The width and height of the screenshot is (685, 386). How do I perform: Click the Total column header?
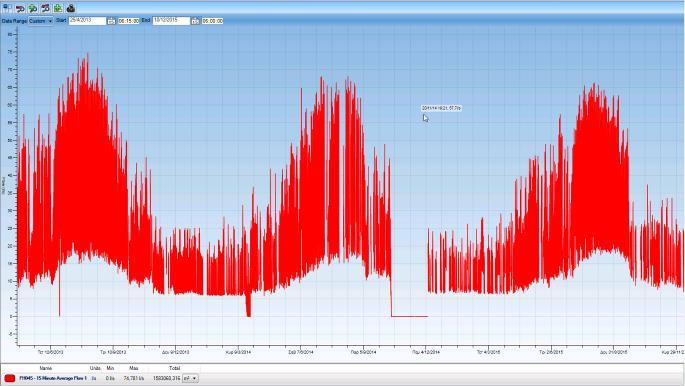tap(174, 368)
